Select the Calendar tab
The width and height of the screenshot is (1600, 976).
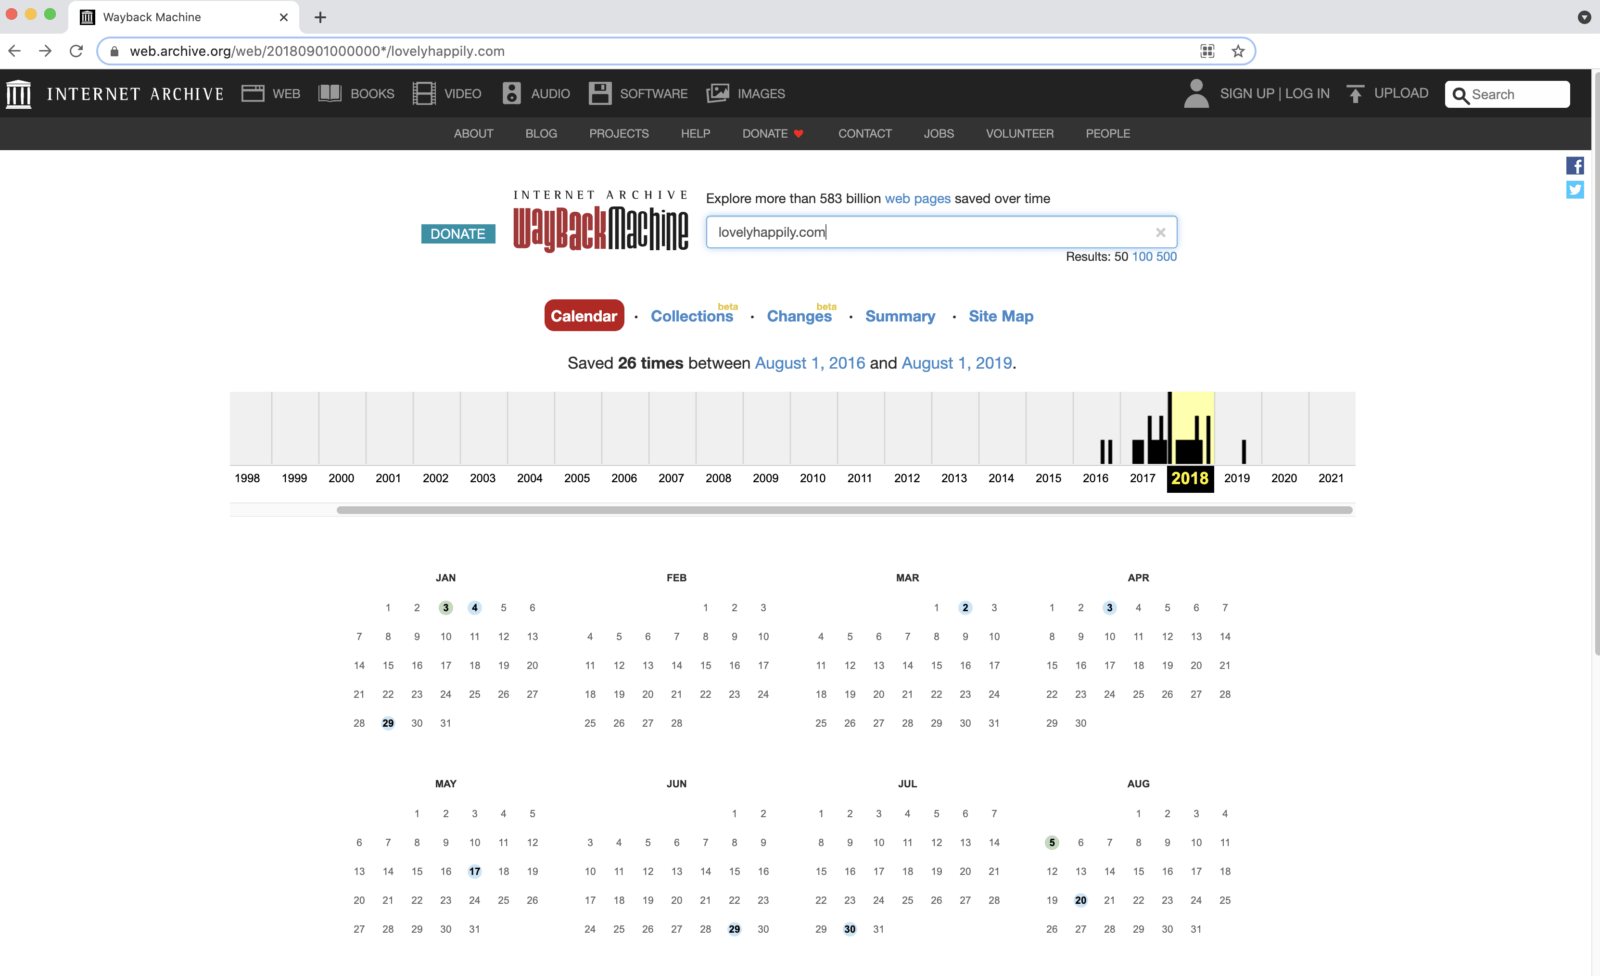tap(584, 316)
